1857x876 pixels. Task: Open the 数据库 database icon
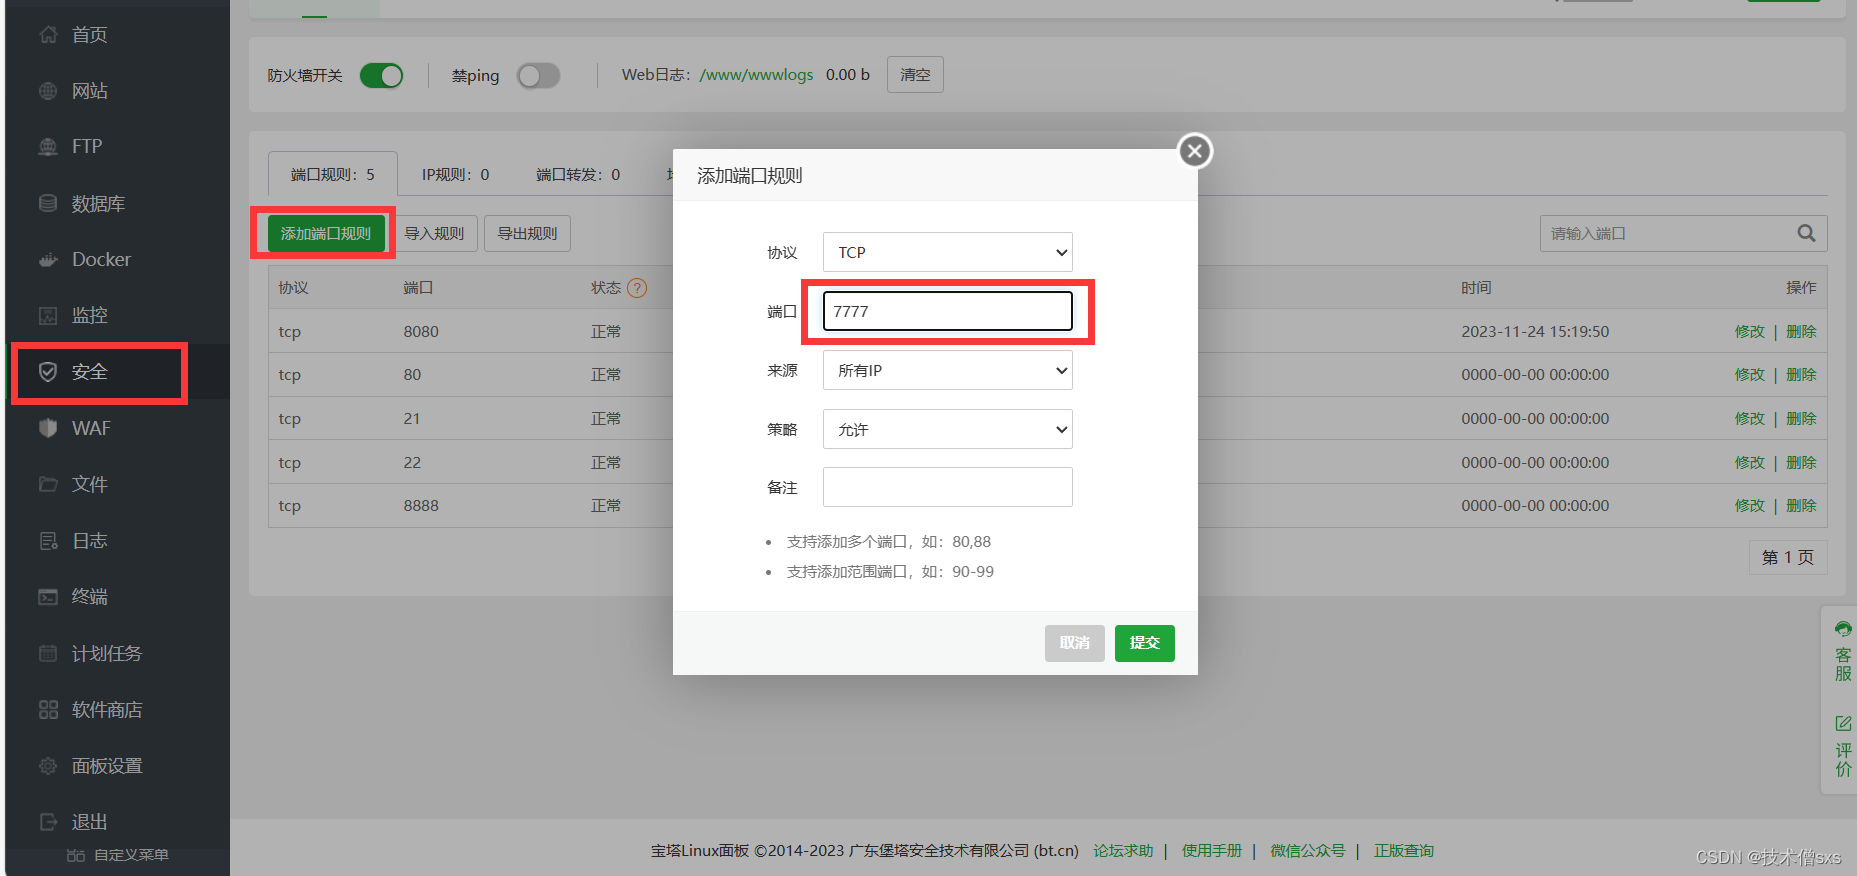(x=48, y=203)
